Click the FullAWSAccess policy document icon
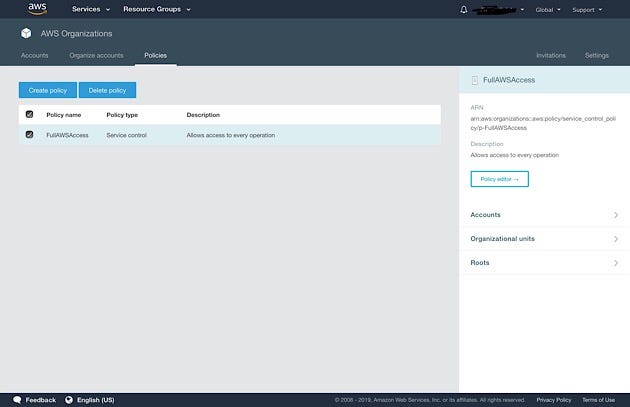Image resolution: width=630 pixels, height=407 pixels. (475, 80)
